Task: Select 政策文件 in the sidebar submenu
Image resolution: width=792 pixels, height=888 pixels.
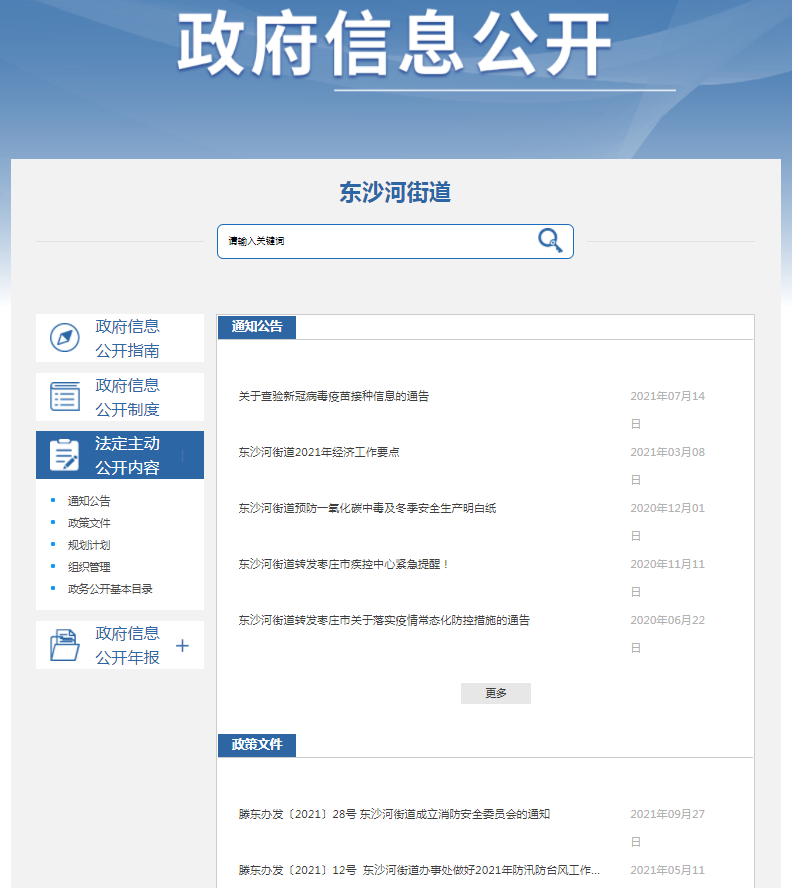Action: pos(89,523)
